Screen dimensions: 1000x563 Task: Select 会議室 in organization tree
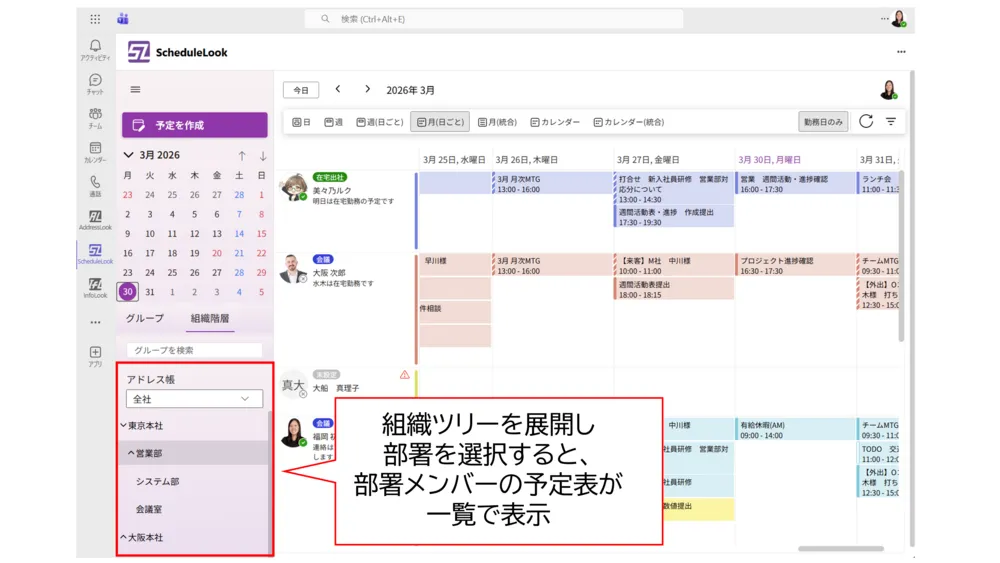[149, 509]
